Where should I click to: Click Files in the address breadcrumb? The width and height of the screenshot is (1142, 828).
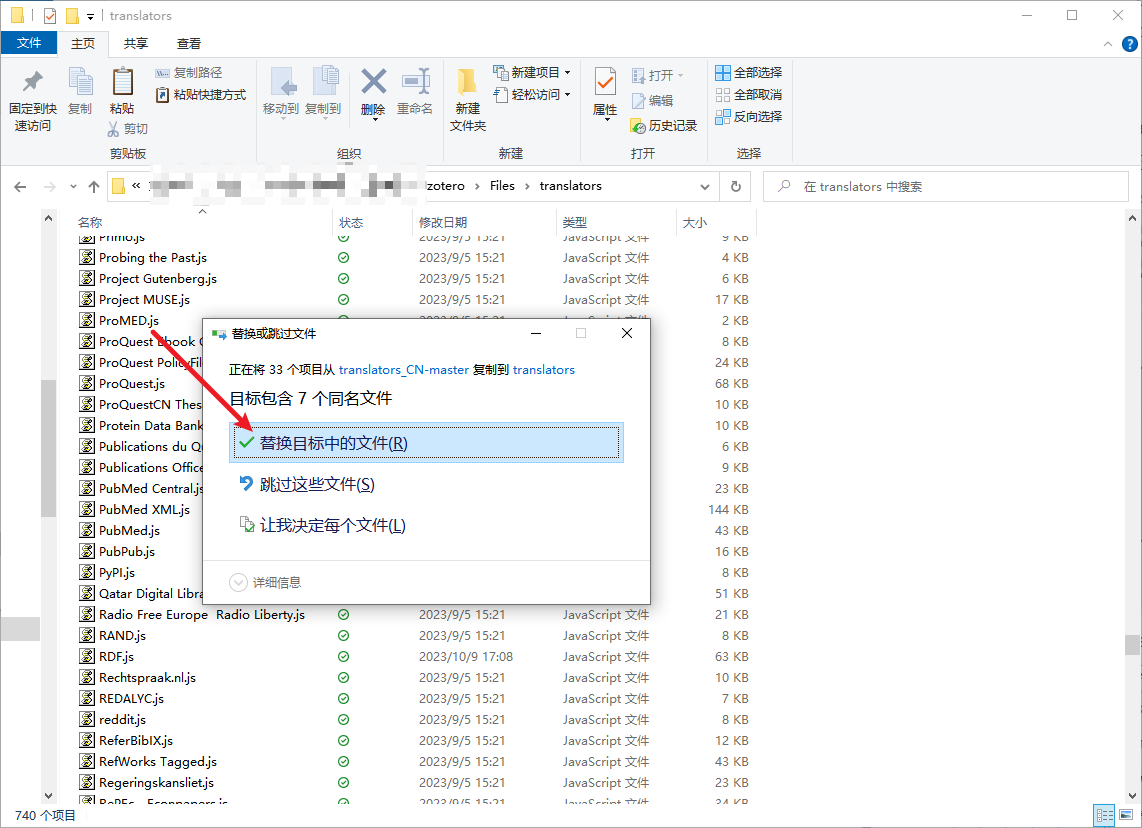(x=502, y=186)
